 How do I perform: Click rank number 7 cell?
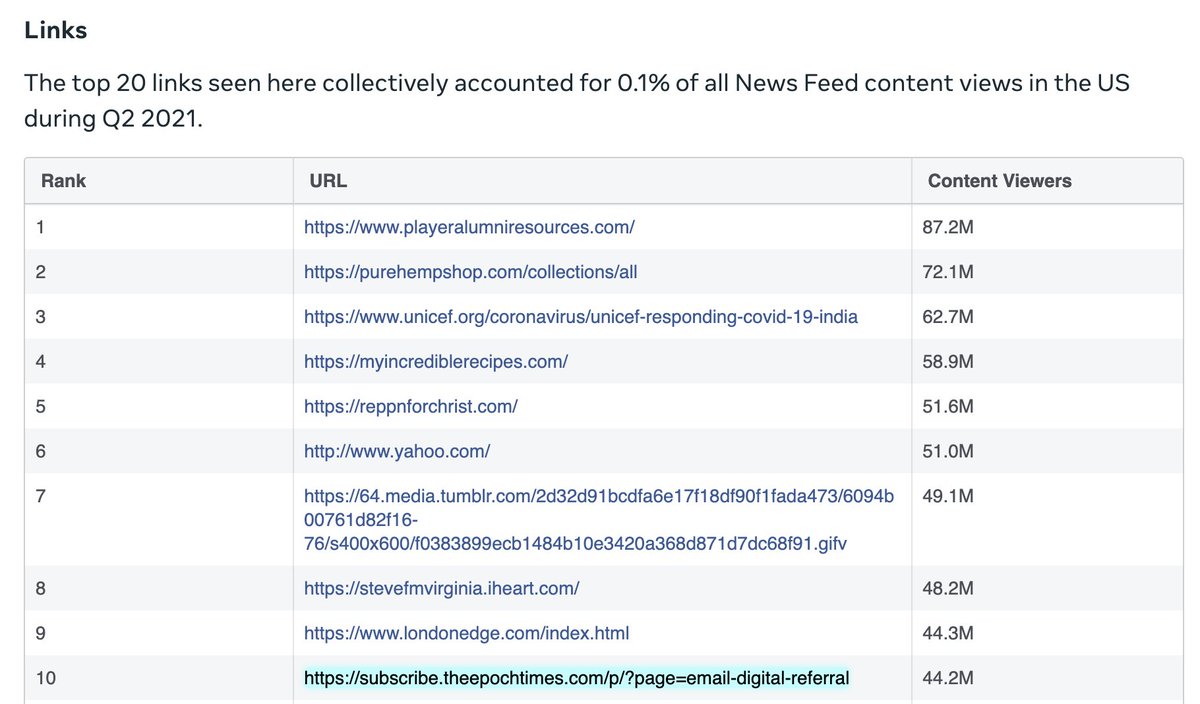[x=159, y=520]
